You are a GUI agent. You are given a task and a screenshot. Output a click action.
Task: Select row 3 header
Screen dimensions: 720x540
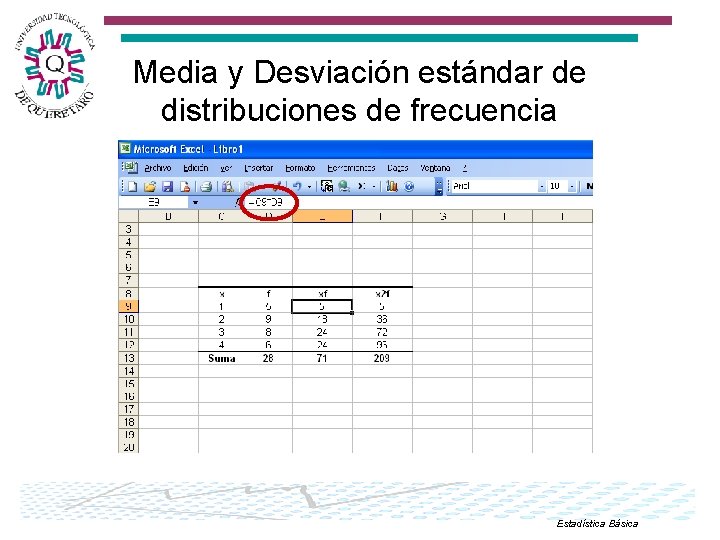pyautogui.click(x=128, y=229)
